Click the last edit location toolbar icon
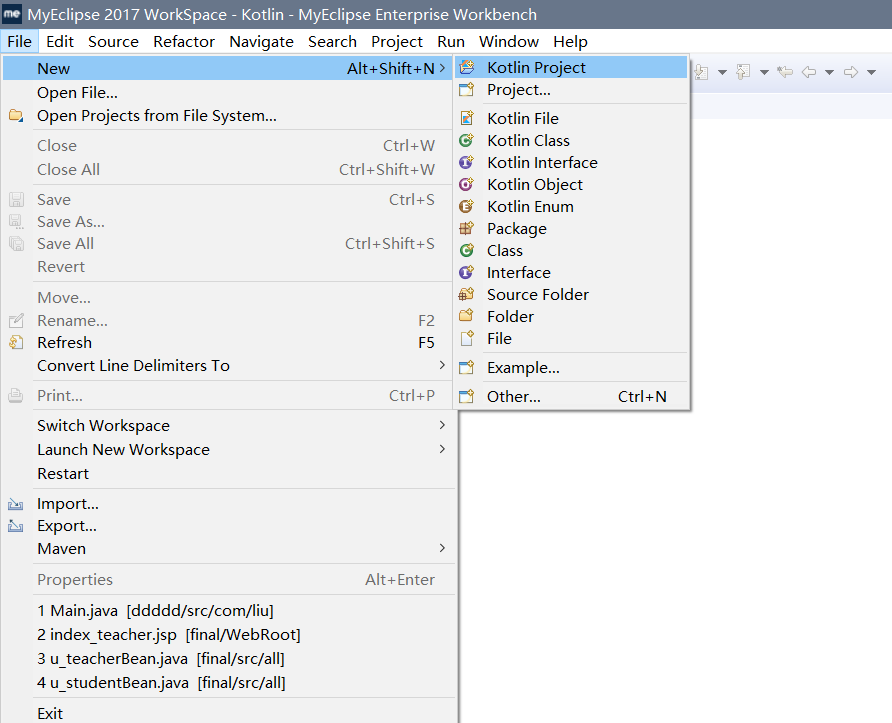Viewport: 892px width, 723px height. click(785, 71)
